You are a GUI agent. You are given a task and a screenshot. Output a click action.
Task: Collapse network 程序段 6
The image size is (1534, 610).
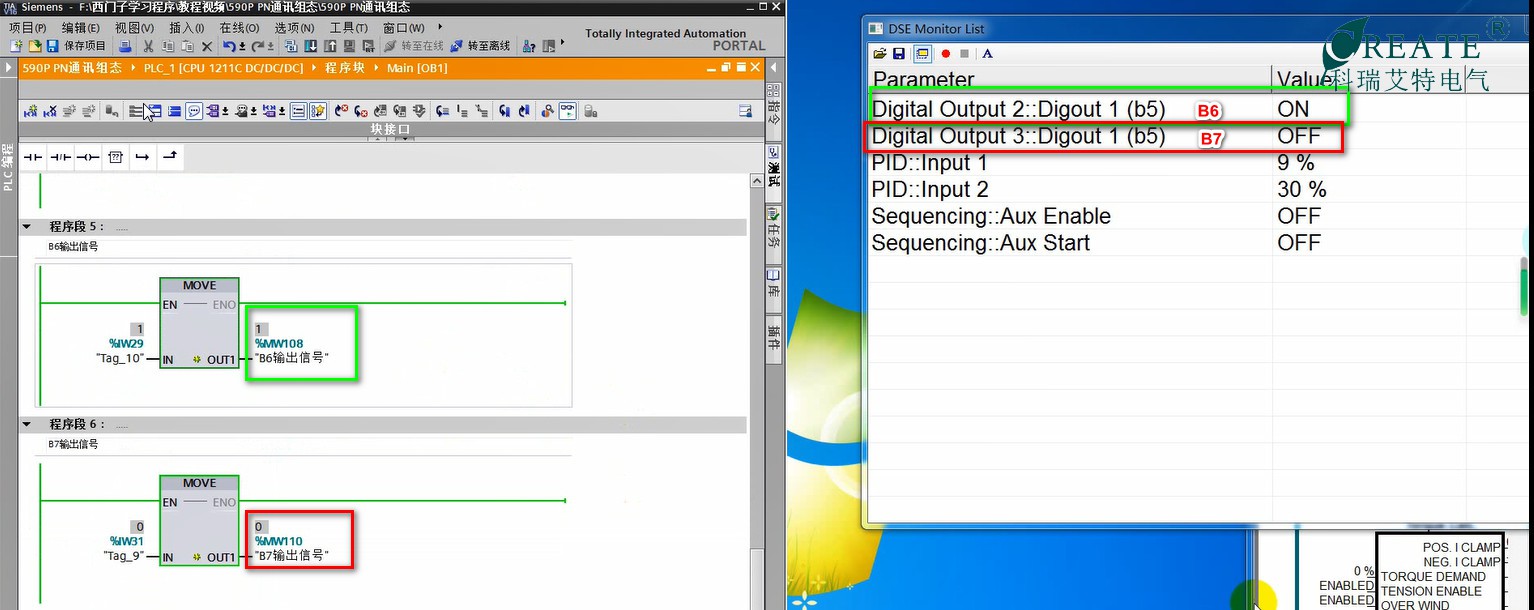[x=27, y=424]
